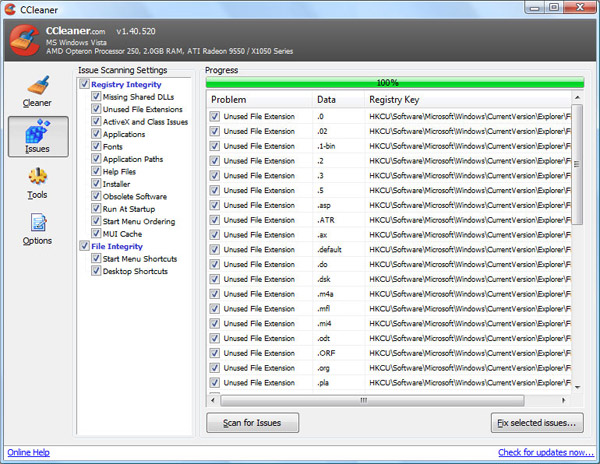Minimize the CCleaner window

click(535, 8)
